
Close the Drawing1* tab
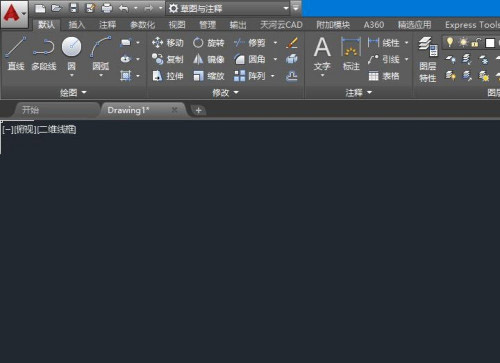click(174, 110)
